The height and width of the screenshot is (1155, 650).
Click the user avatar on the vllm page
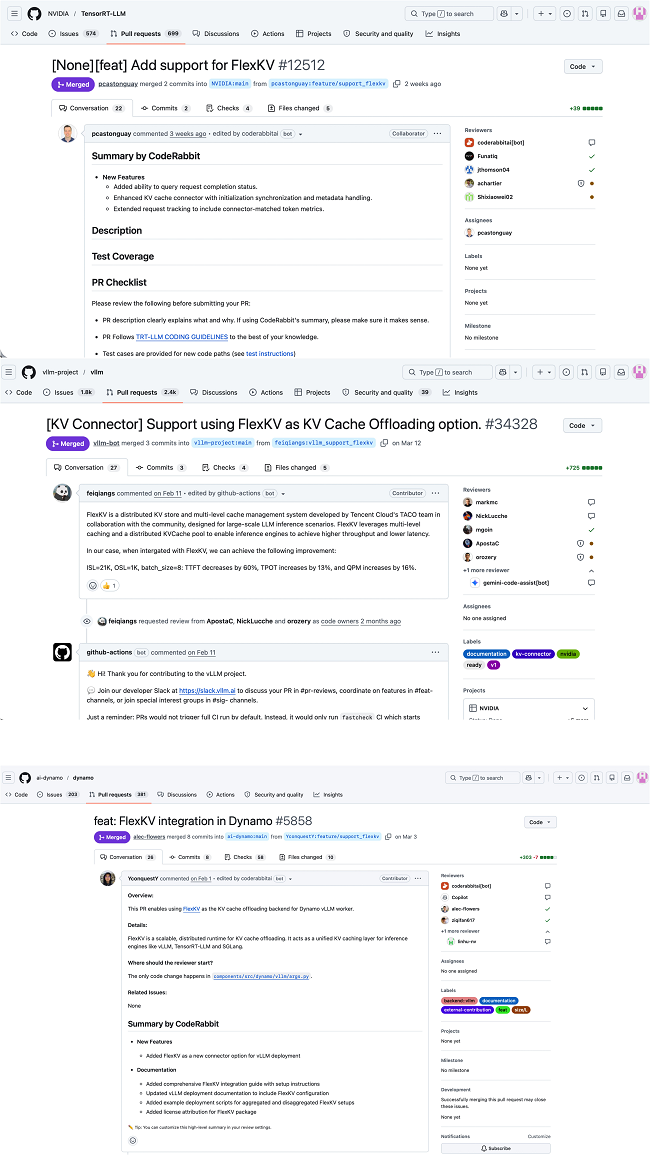tap(639, 372)
